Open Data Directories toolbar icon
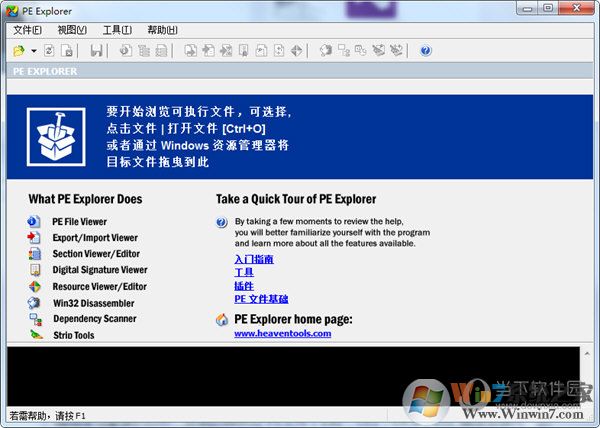Image resolution: width=600 pixels, height=428 pixels. pyautogui.click(x=144, y=50)
